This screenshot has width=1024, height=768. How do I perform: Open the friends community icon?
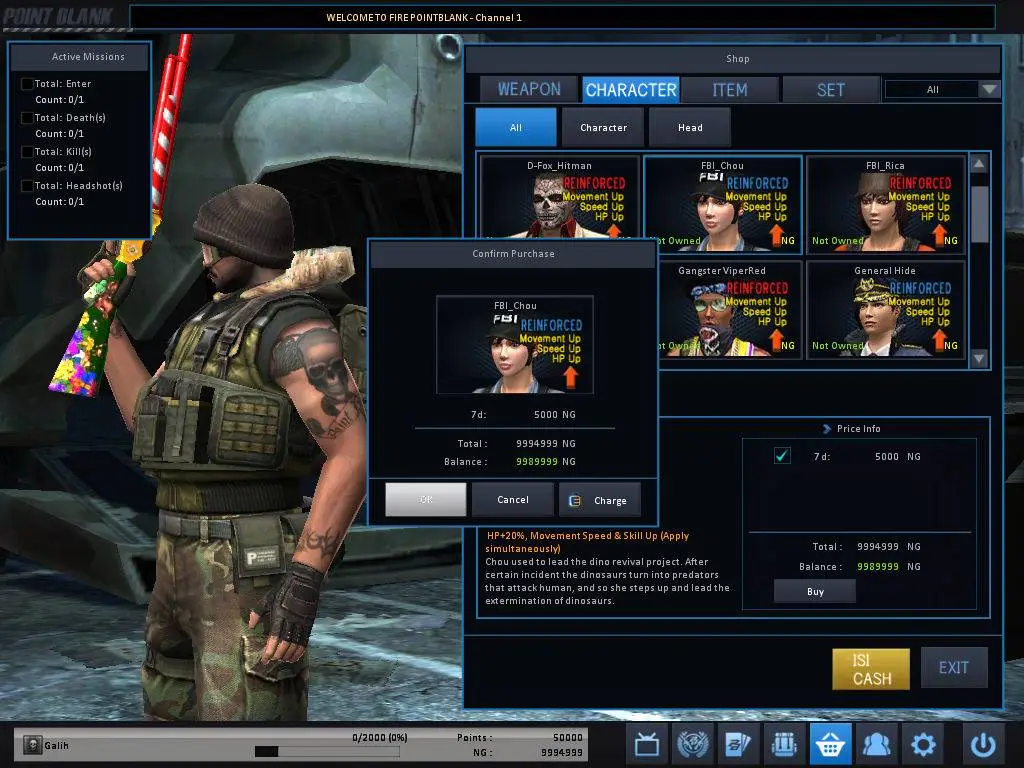pyautogui.click(x=876, y=744)
